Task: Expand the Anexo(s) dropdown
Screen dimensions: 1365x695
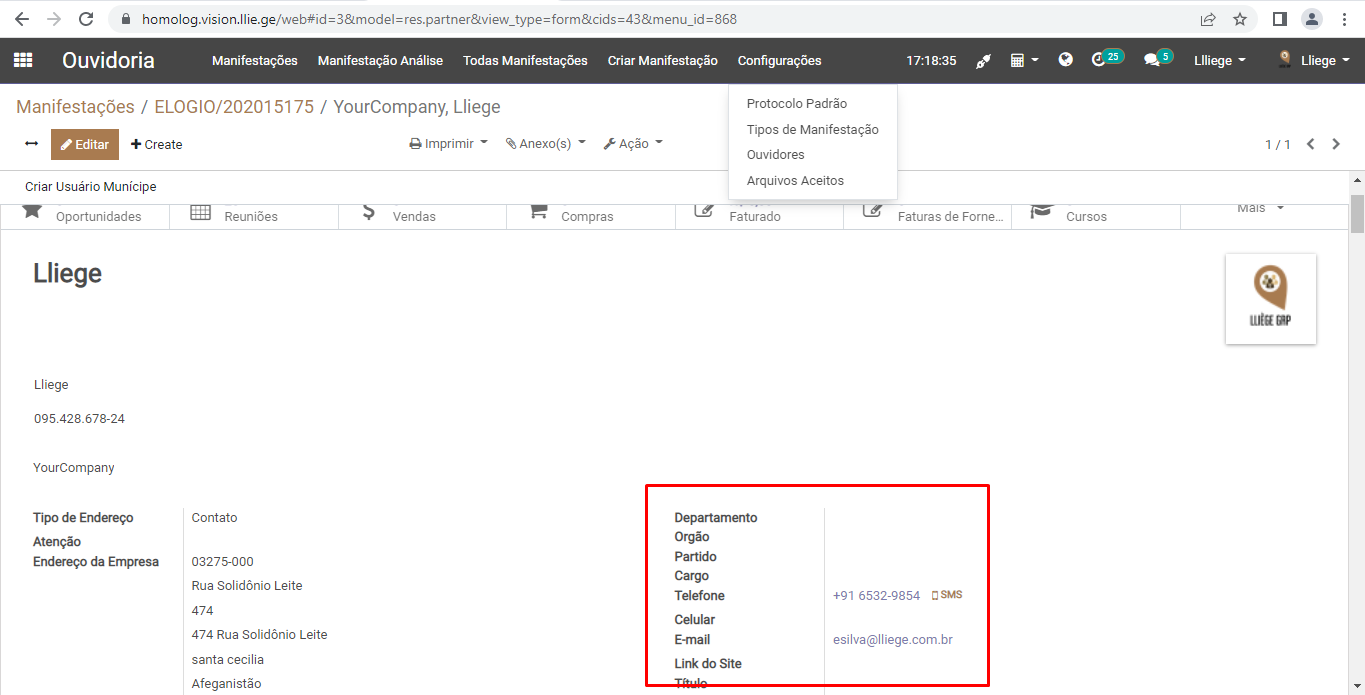Action: (x=545, y=144)
